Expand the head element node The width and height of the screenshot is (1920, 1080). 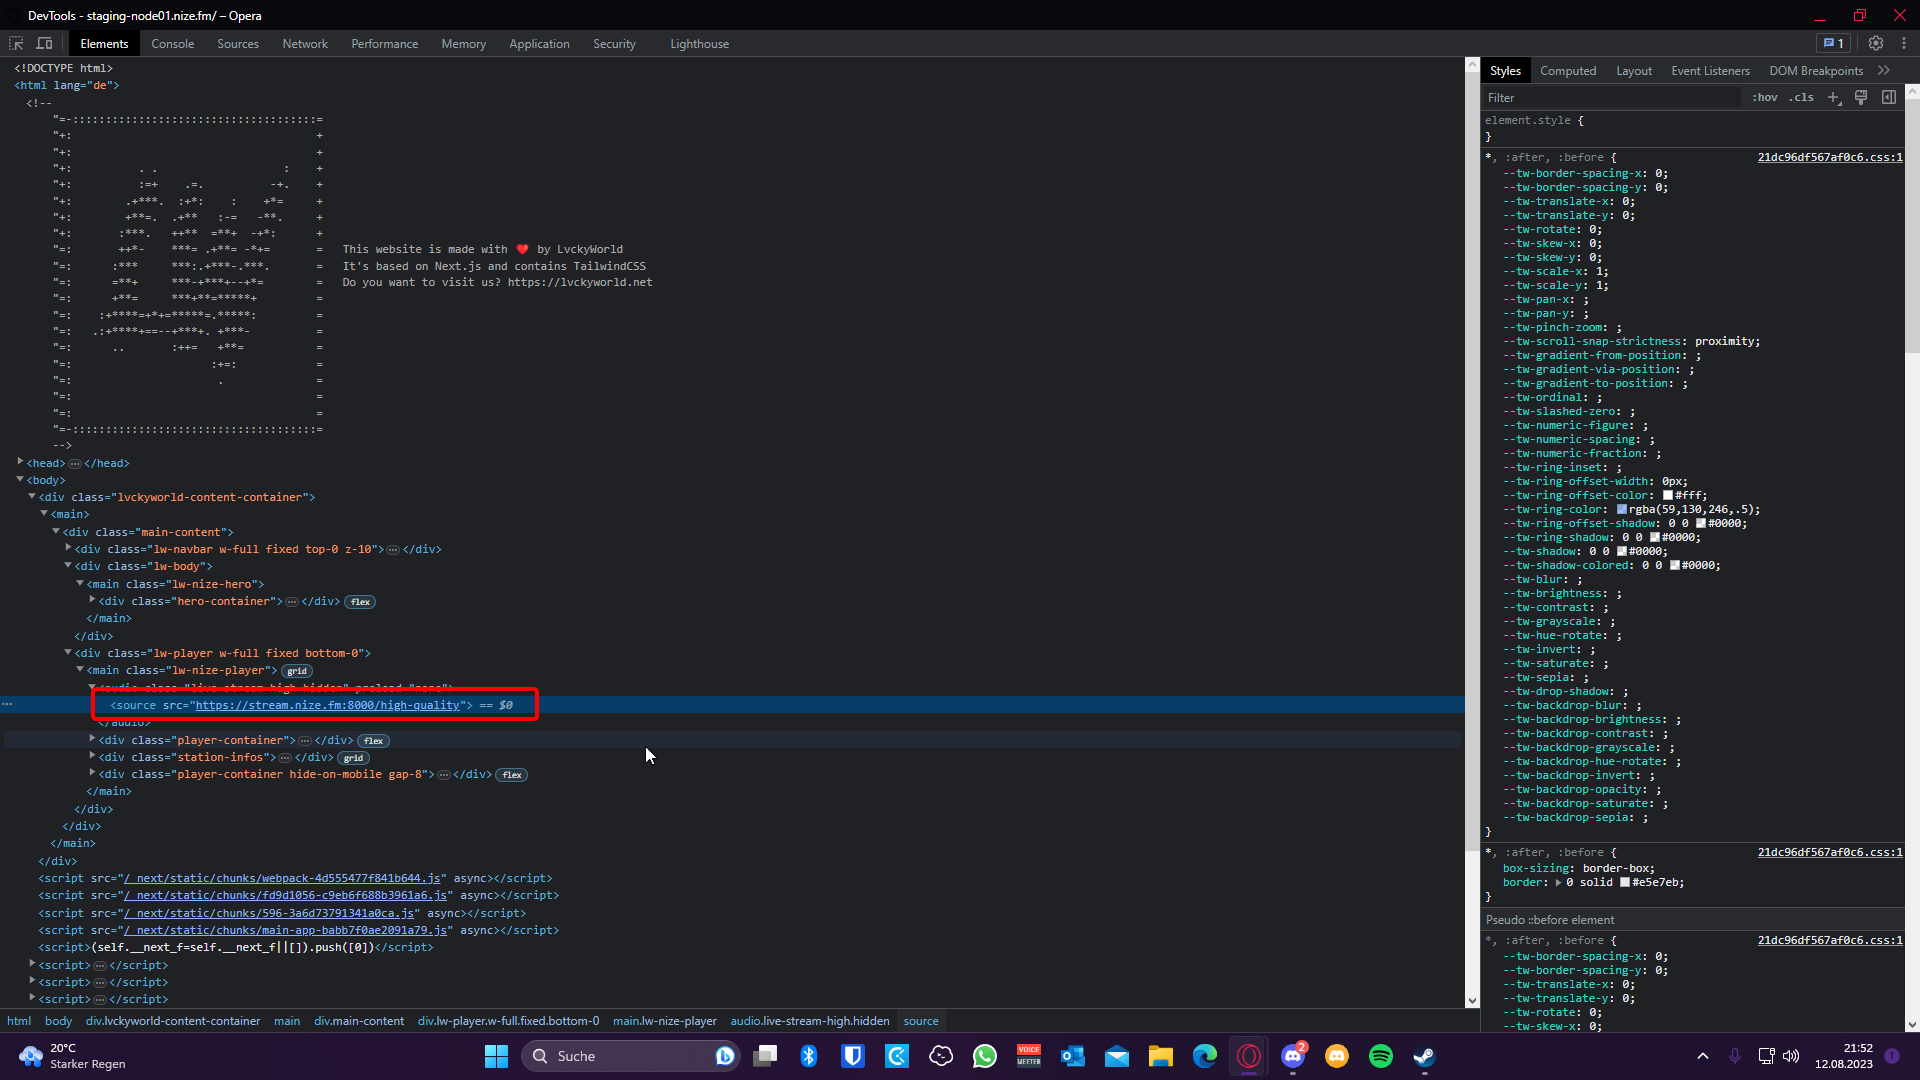(20, 462)
